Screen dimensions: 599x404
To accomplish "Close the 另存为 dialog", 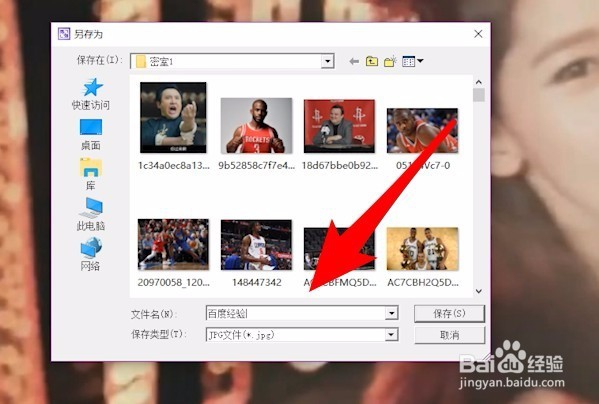I will 478,34.
